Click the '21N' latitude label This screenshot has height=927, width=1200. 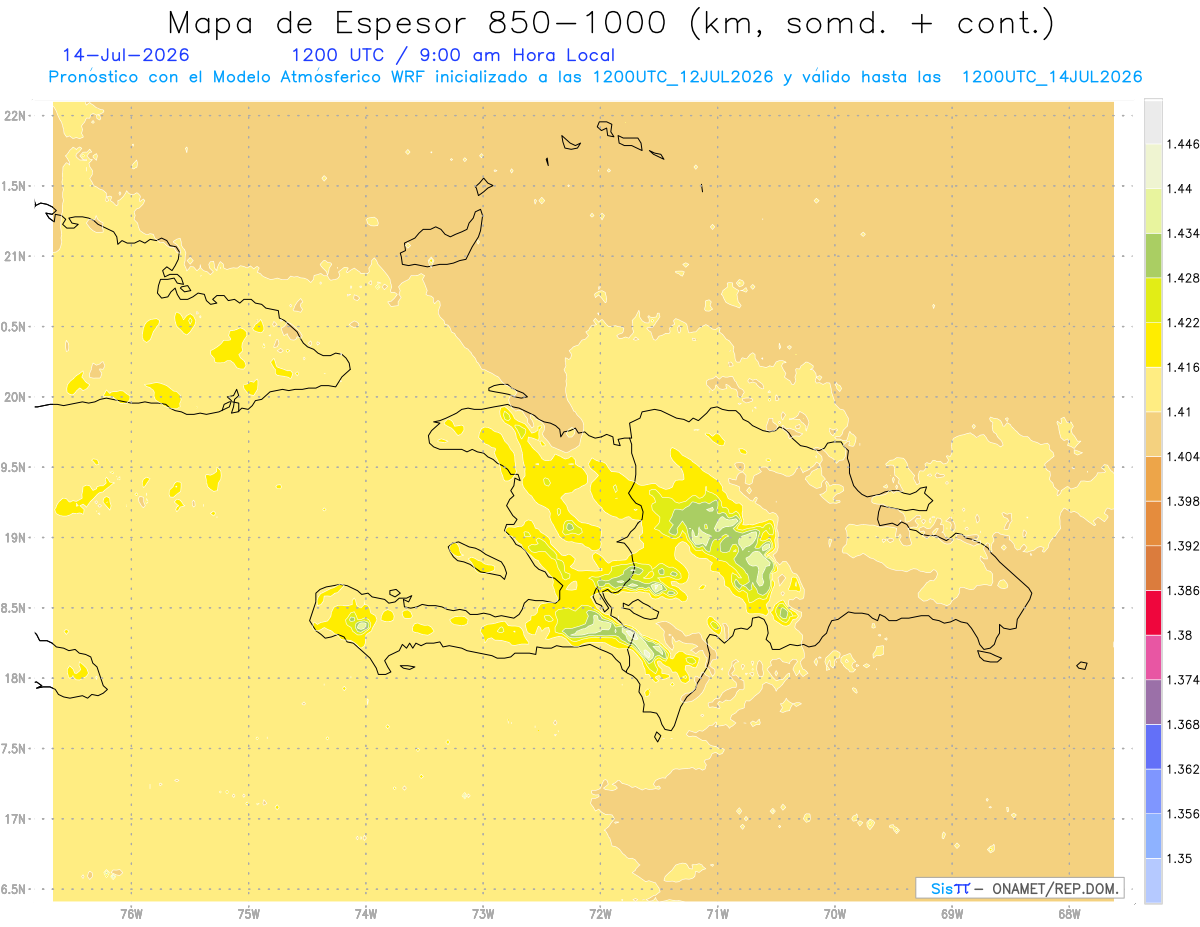pos(15,256)
